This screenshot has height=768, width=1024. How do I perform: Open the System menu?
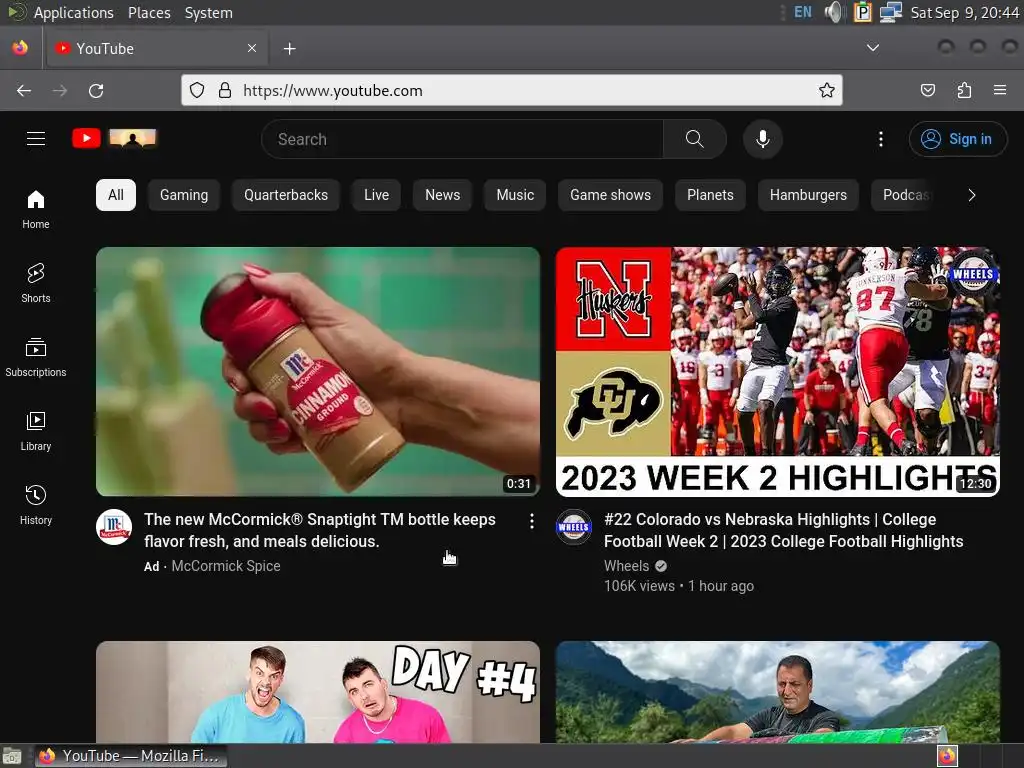coord(208,12)
